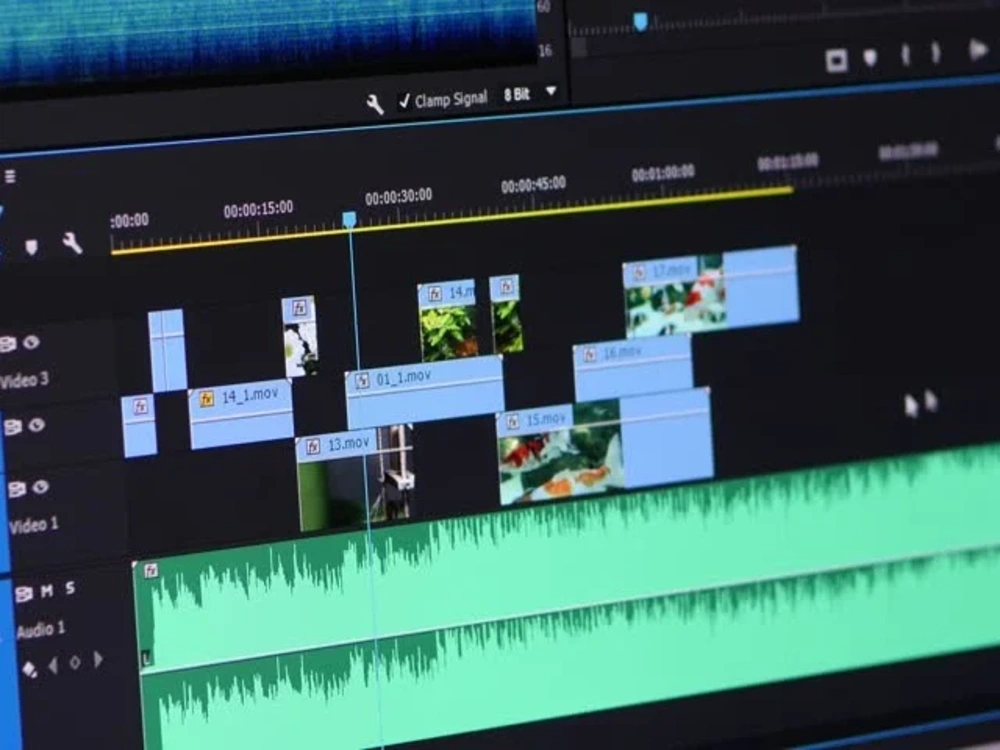Click the fx badge on 15.mov

tap(512, 422)
